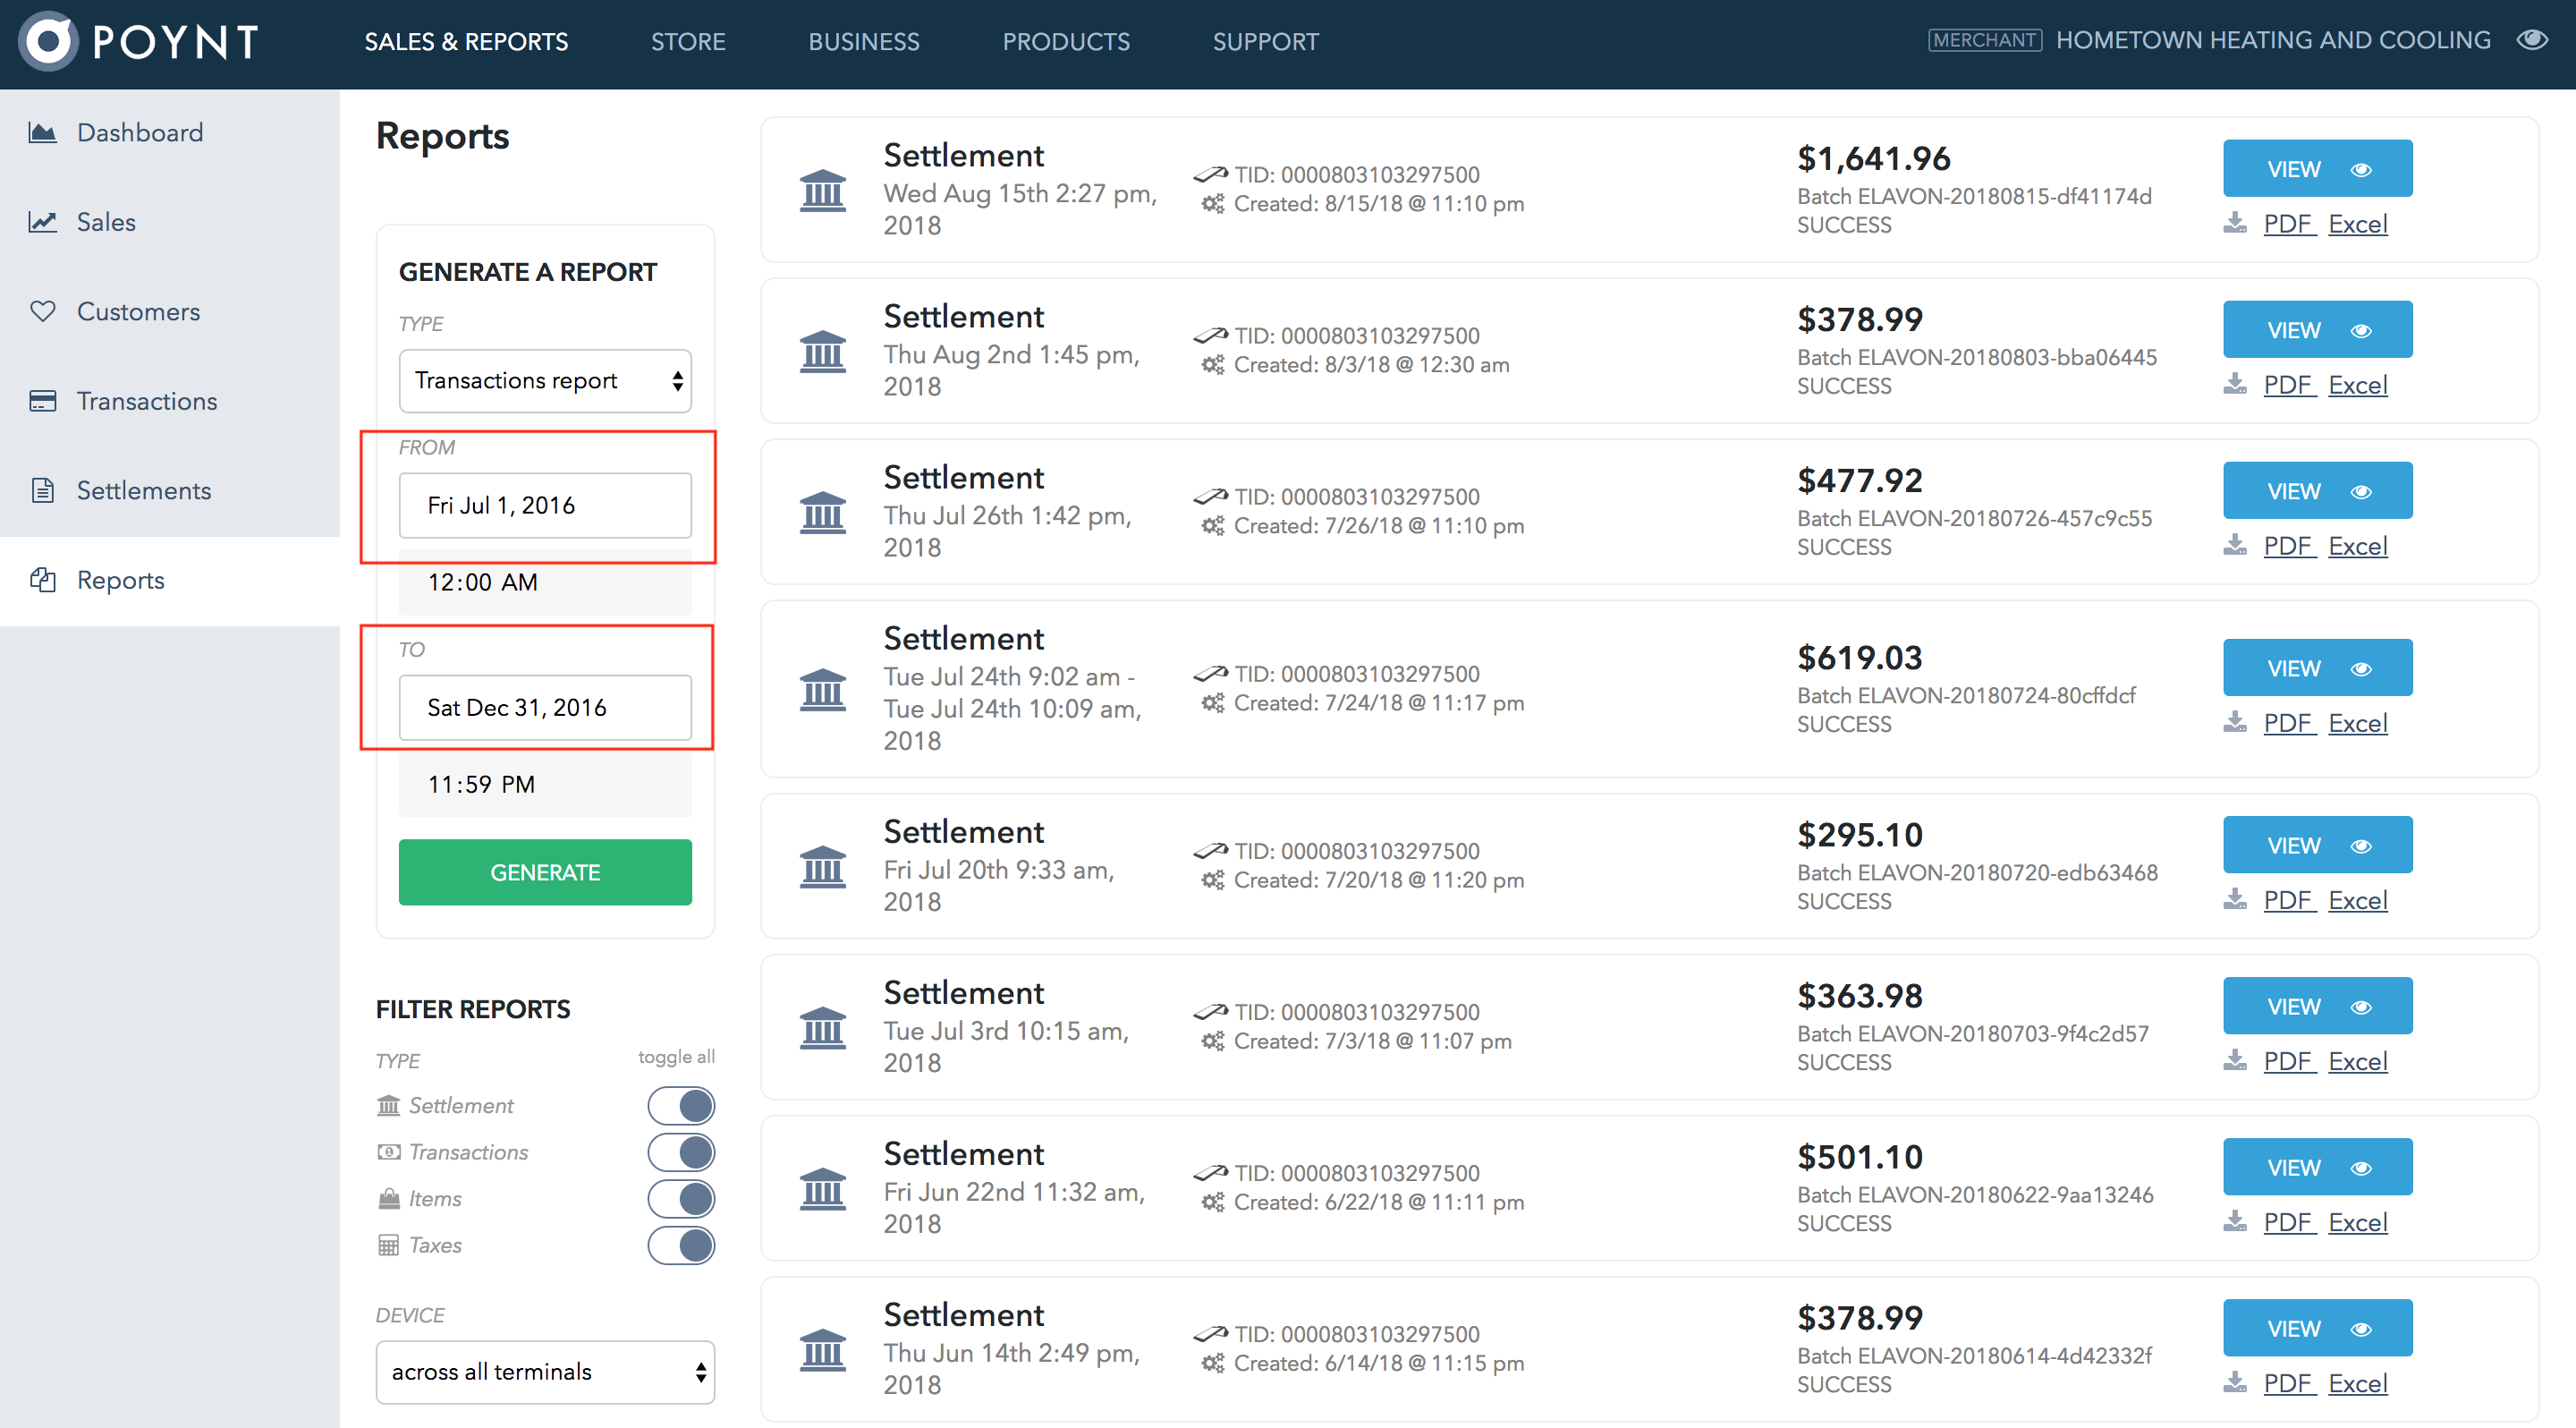The width and height of the screenshot is (2576, 1428).
Task: Click the eye icon beside merchant name
Action: click(2532, 40)
